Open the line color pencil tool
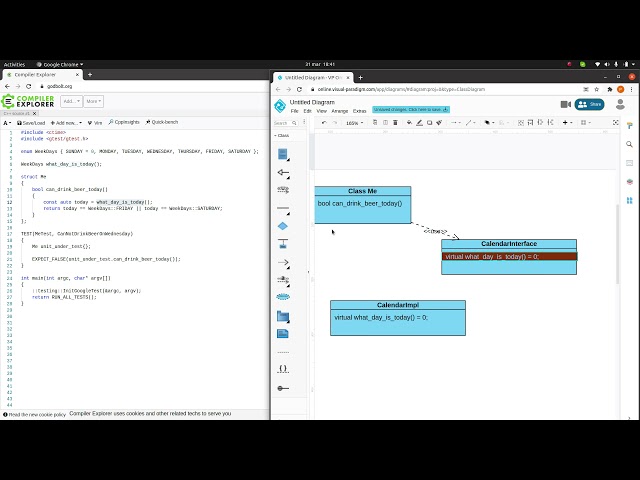 (419, 122)
